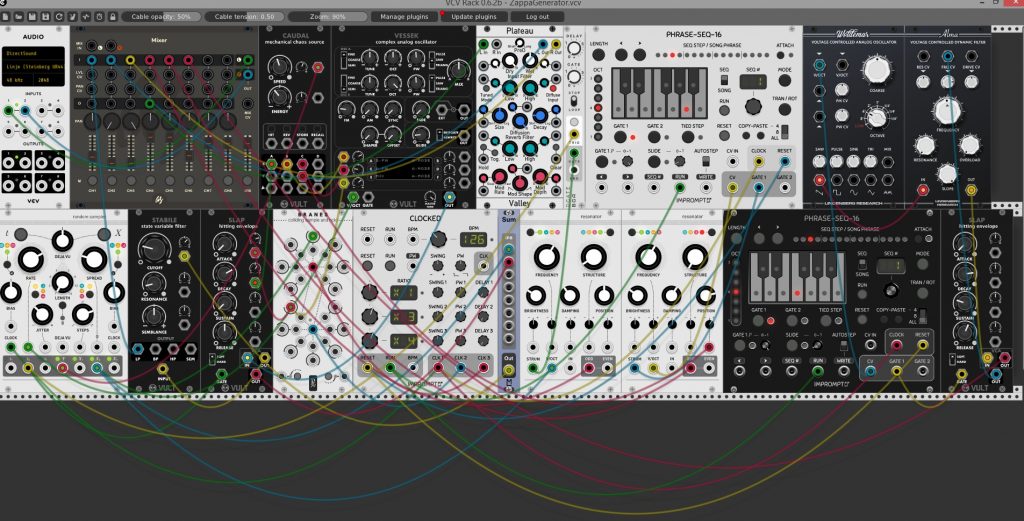
Task: Click the Out jack on Sum module
Action: (x=508, y=370)
